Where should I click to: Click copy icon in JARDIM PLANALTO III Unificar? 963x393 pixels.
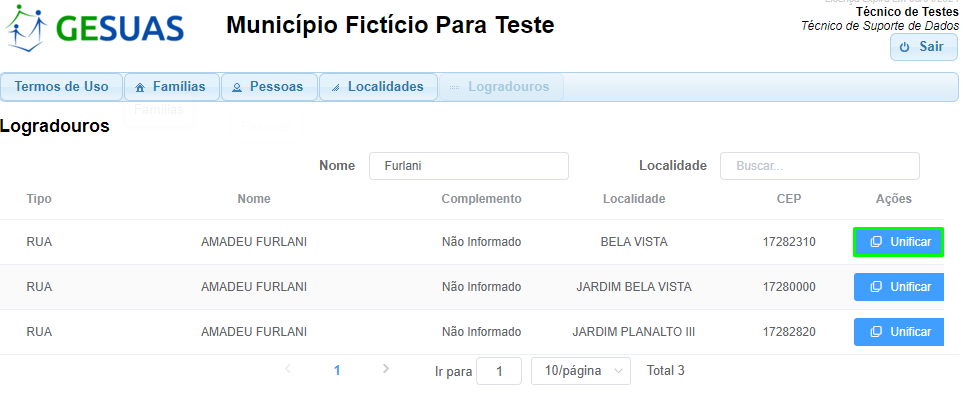click(876, 332)
